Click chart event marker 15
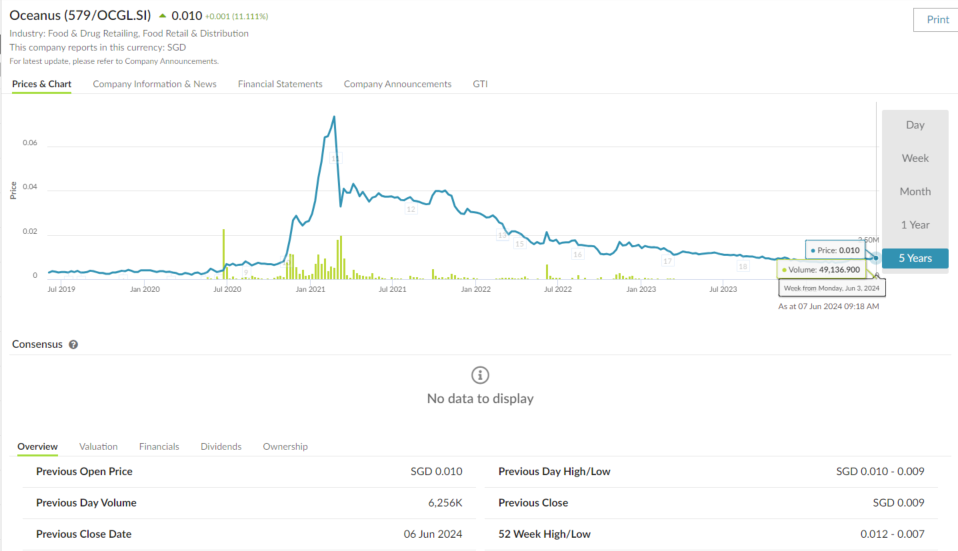Image resolution: width=958 pixels, height=551 pixels. (519, 244)
